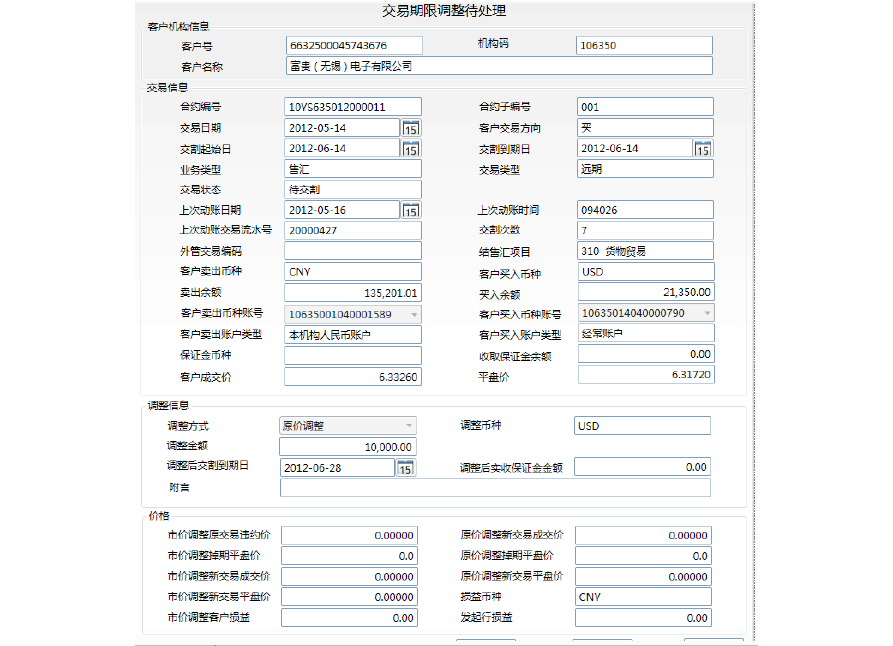Click the 发起行损益 field

644,618
